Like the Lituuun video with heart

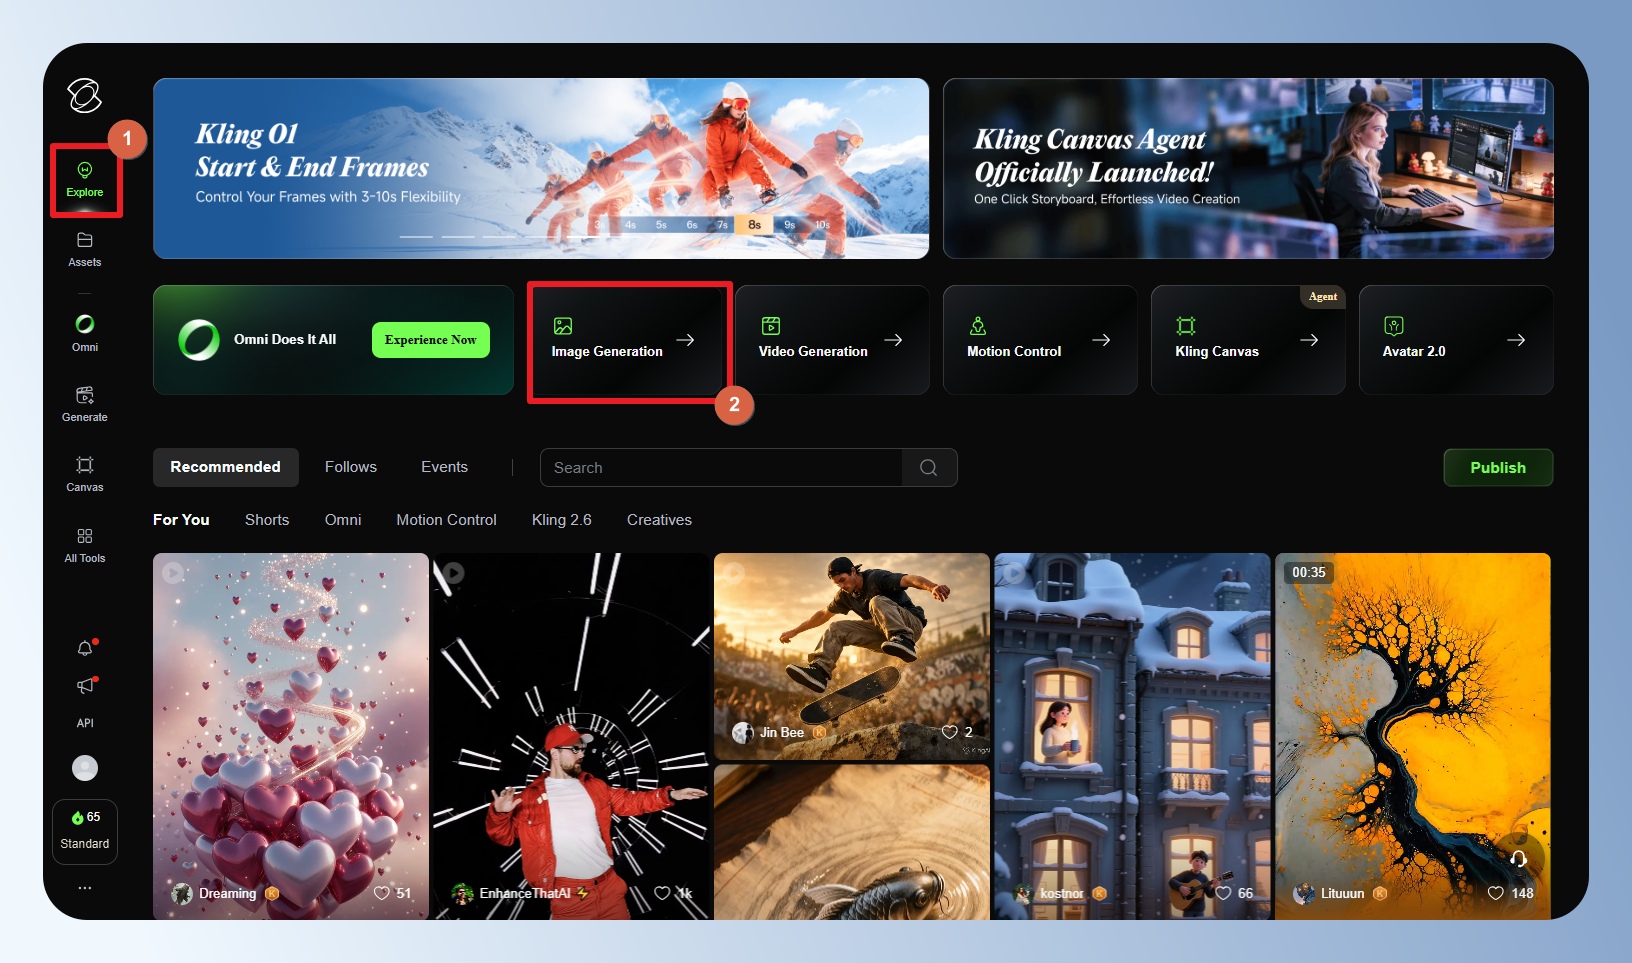point(1496,893)
